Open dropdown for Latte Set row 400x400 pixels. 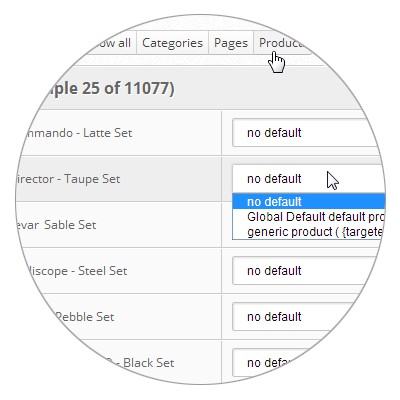305,133
